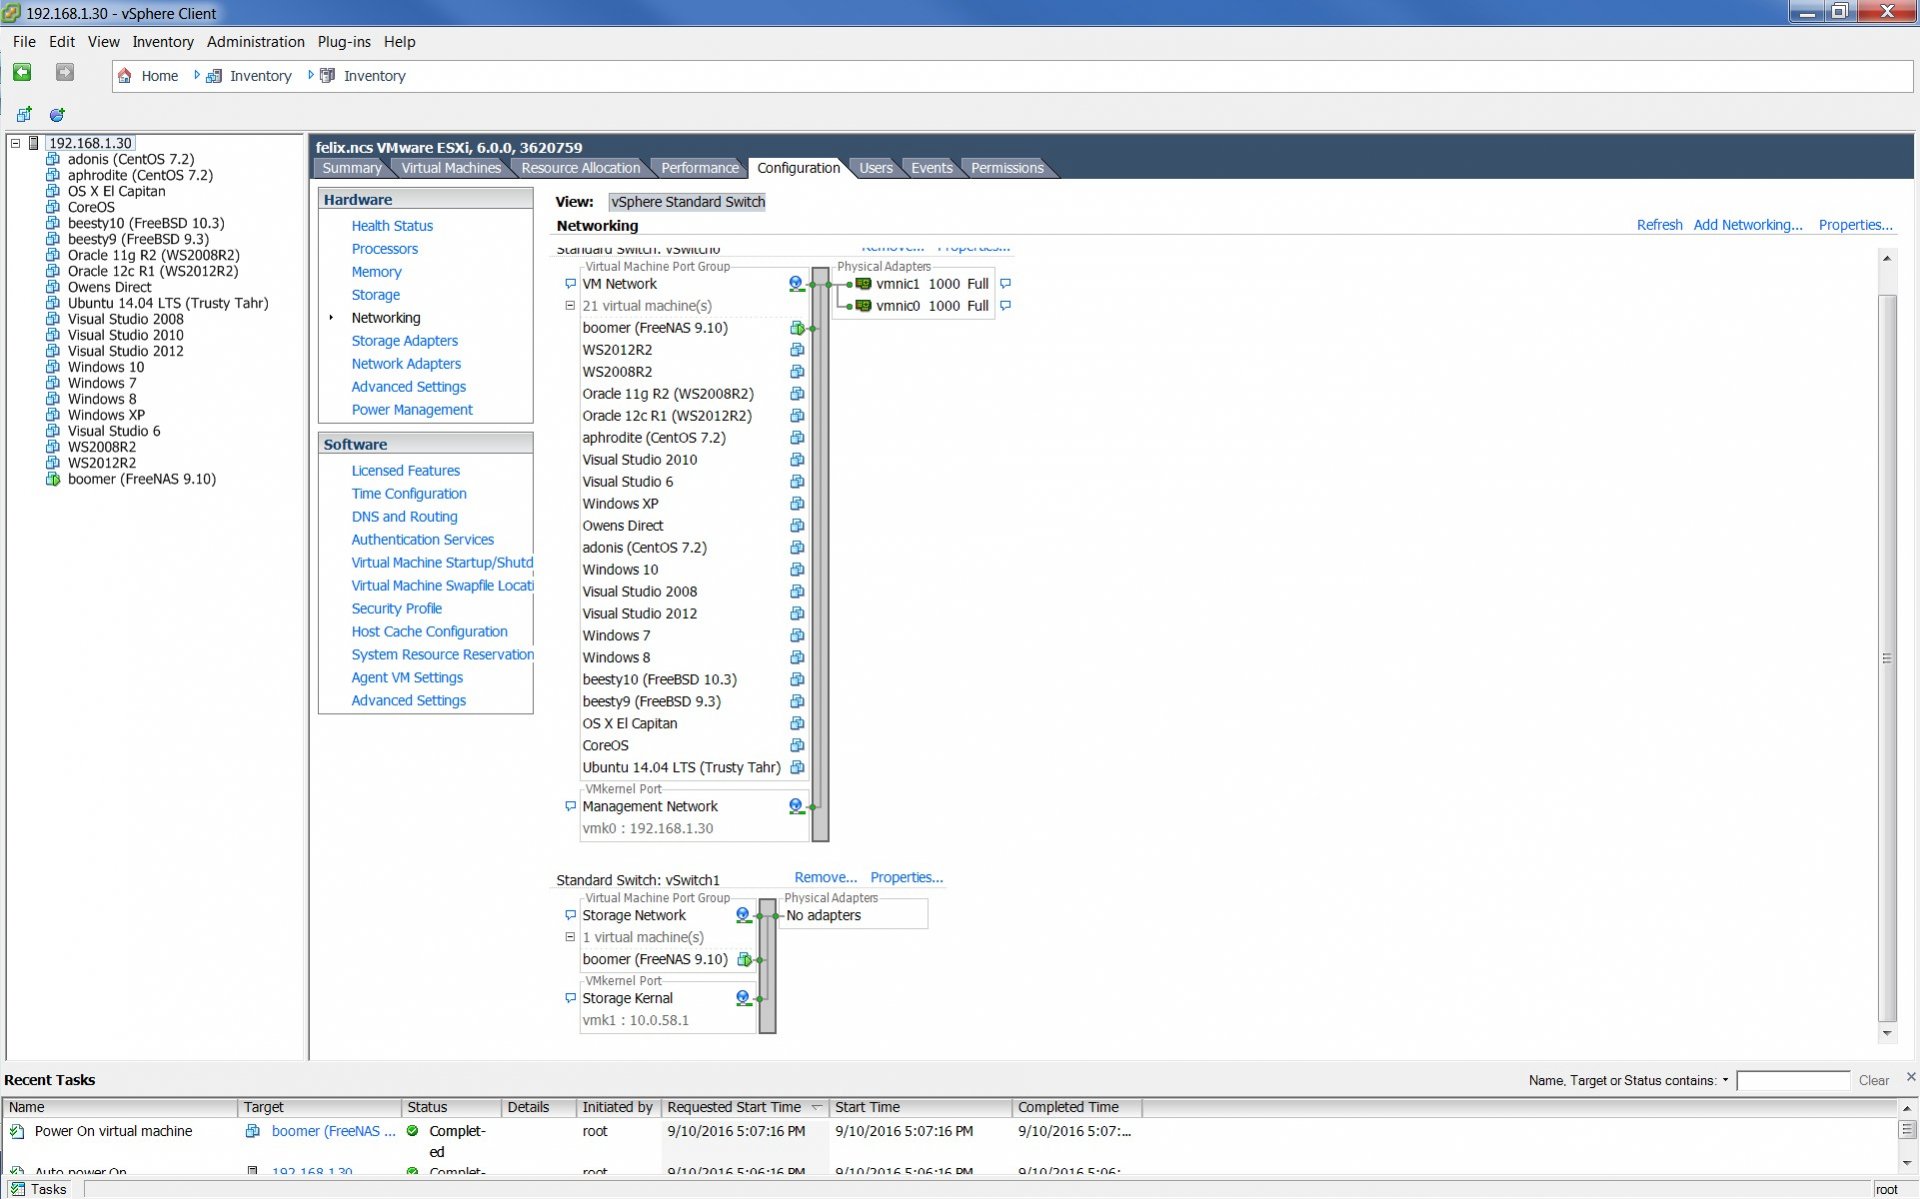This screenshot has width=1920, height=1199.
Task: Switch to the Summary tab
Action: click(x=352, y=168)
